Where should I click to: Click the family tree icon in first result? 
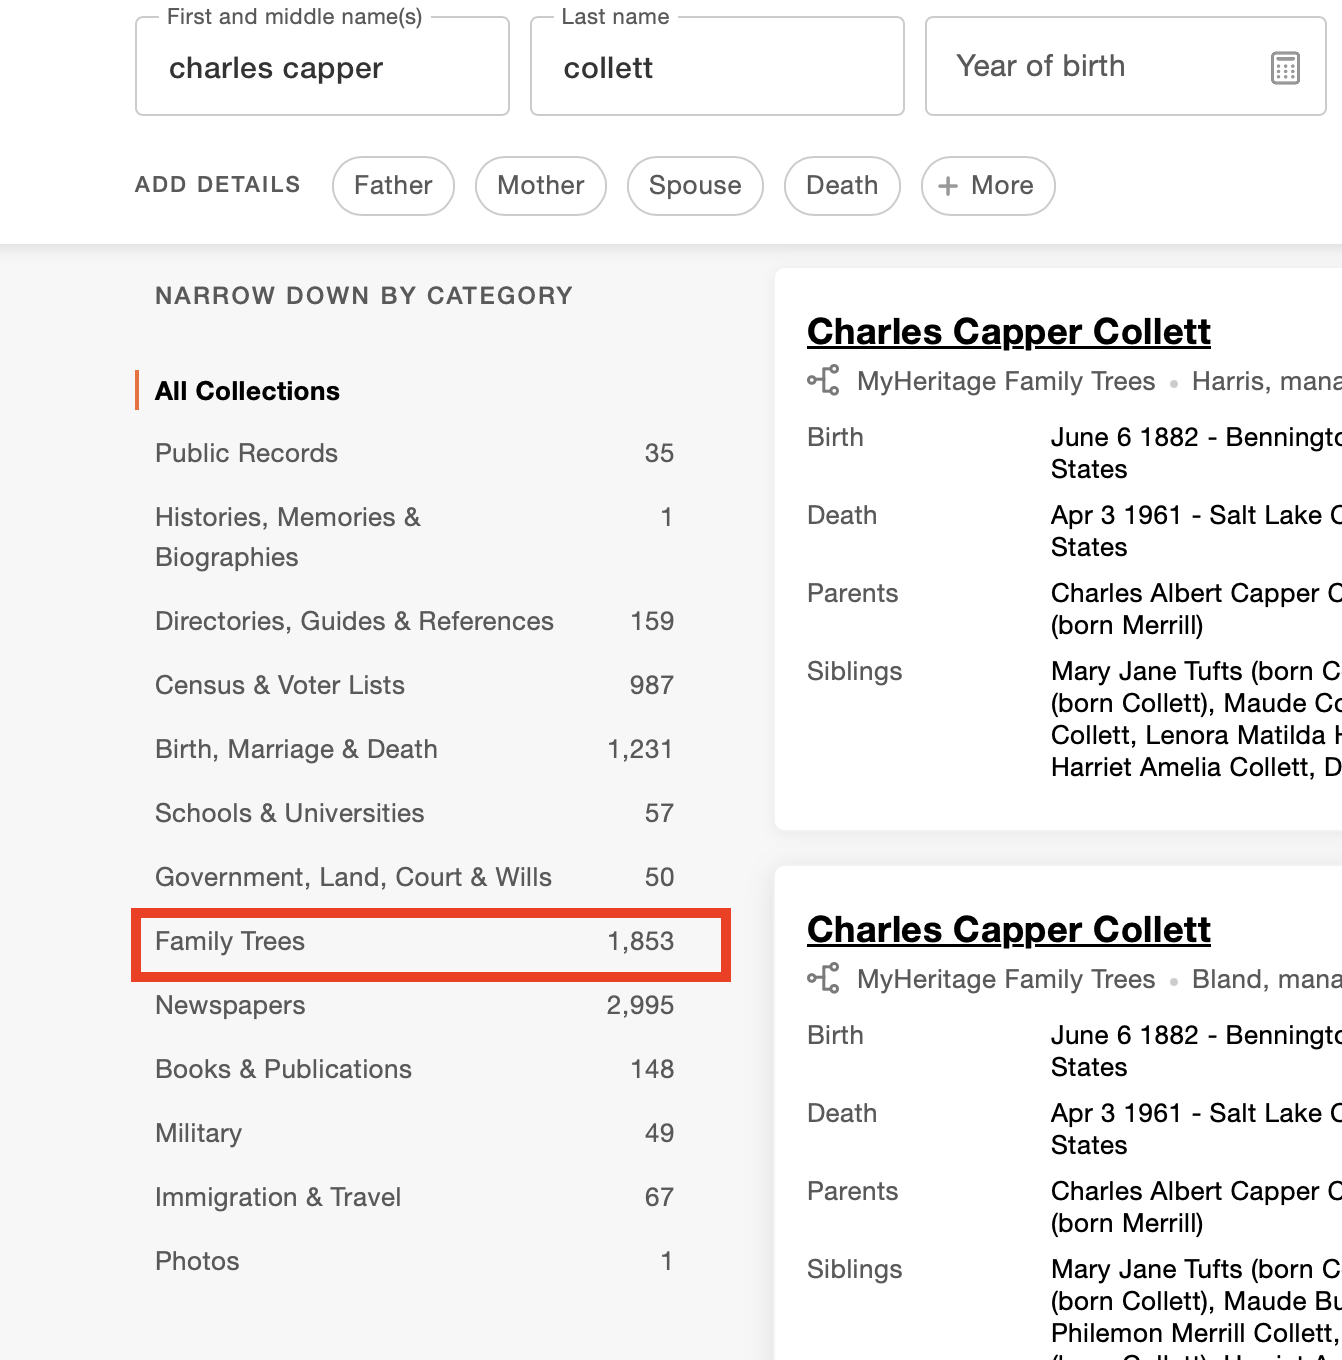point(824,381)
